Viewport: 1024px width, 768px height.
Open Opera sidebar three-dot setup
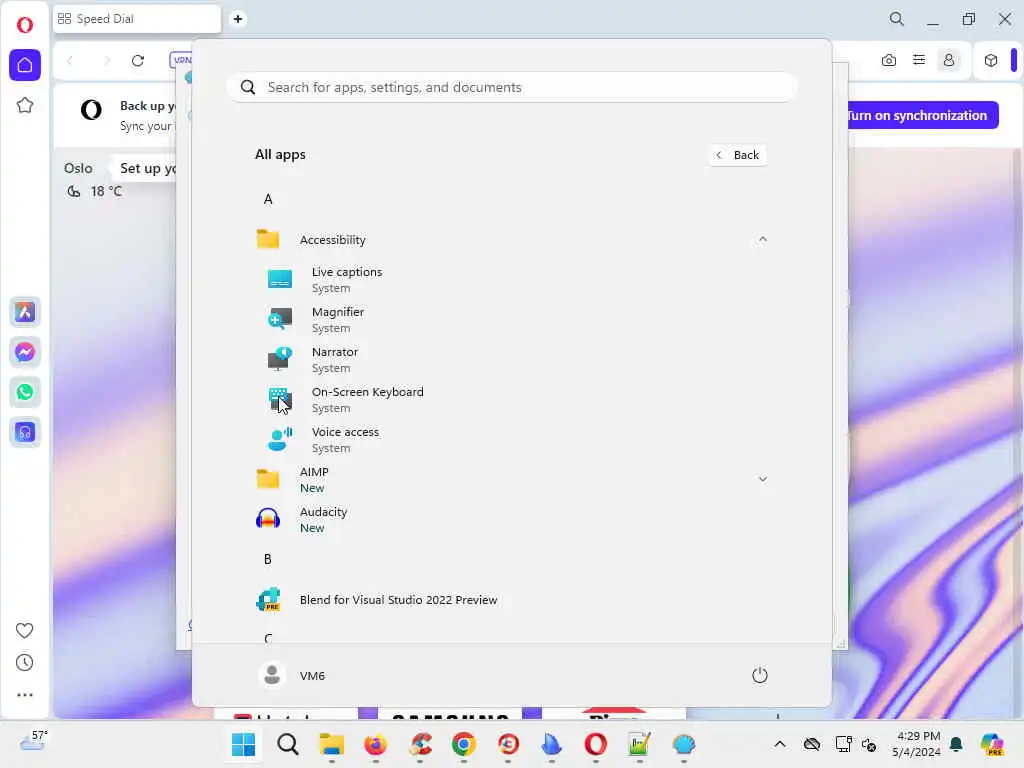pos(25,695)
